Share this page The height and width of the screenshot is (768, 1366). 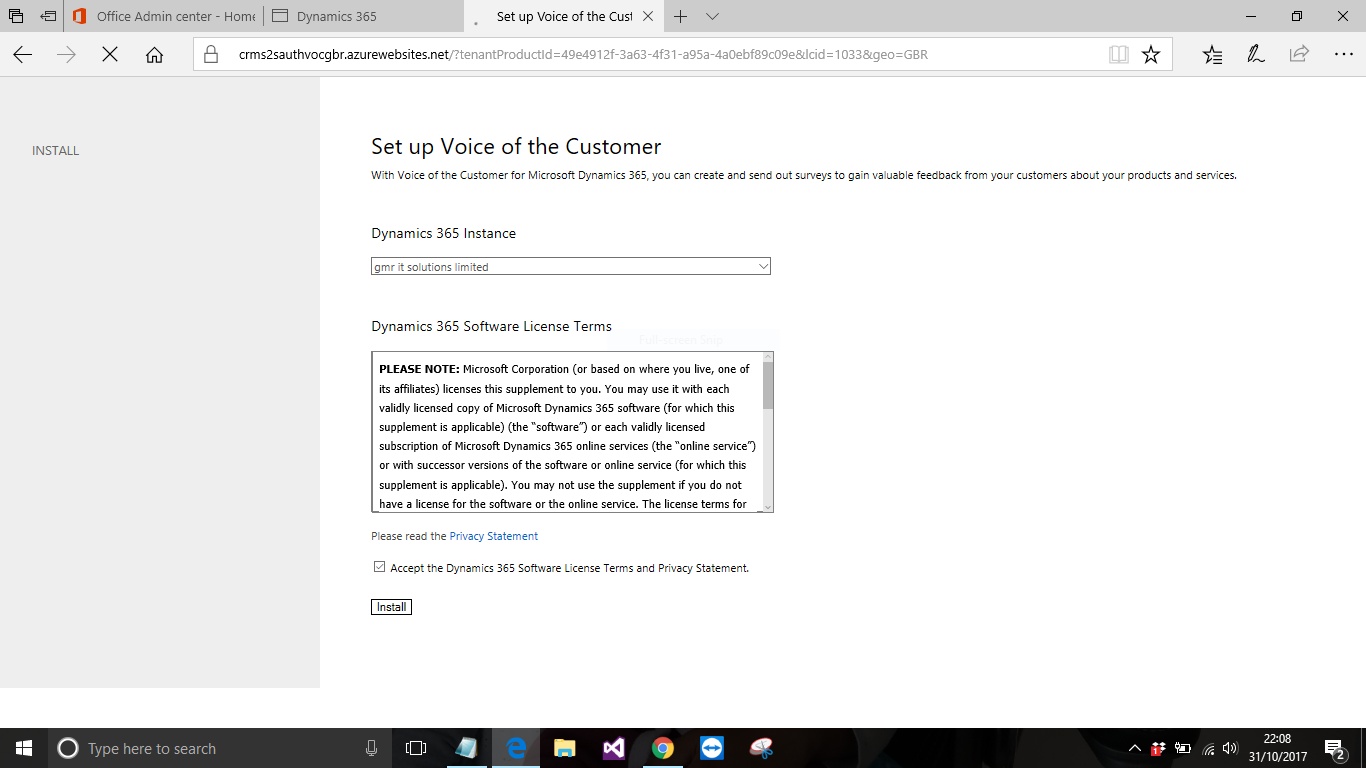1299,54
